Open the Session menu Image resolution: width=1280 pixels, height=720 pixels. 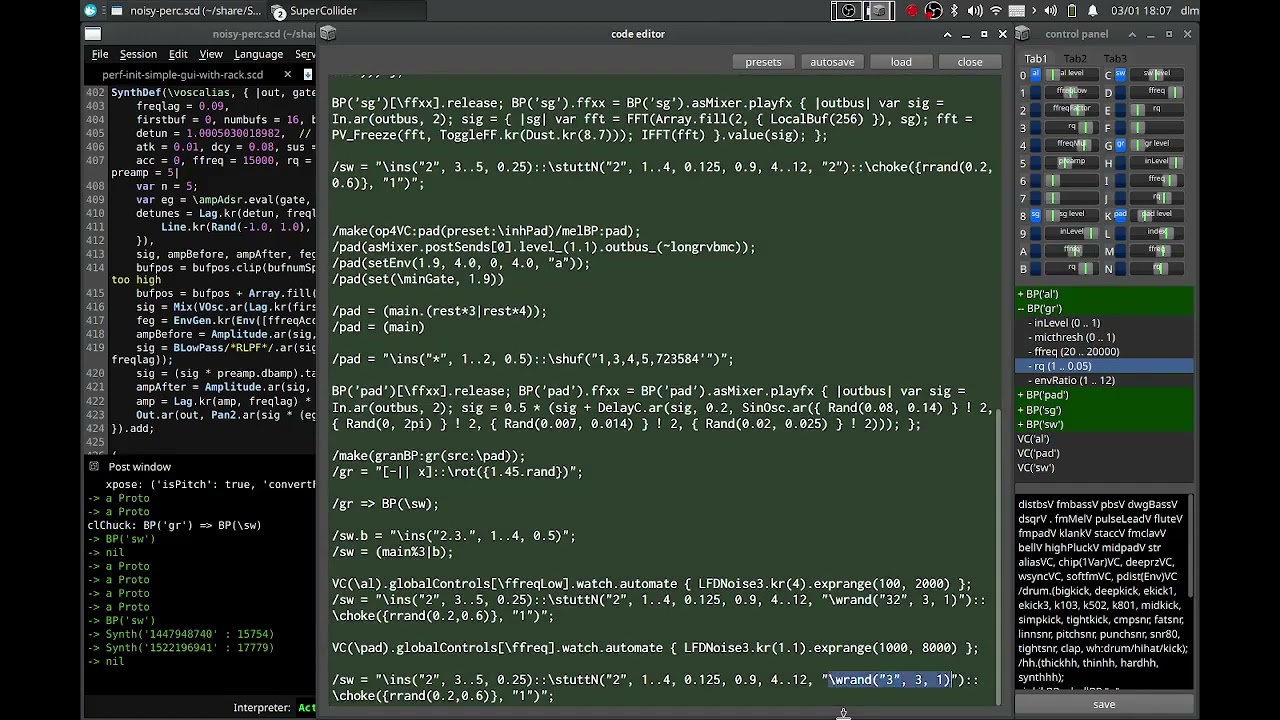point(138,54)
